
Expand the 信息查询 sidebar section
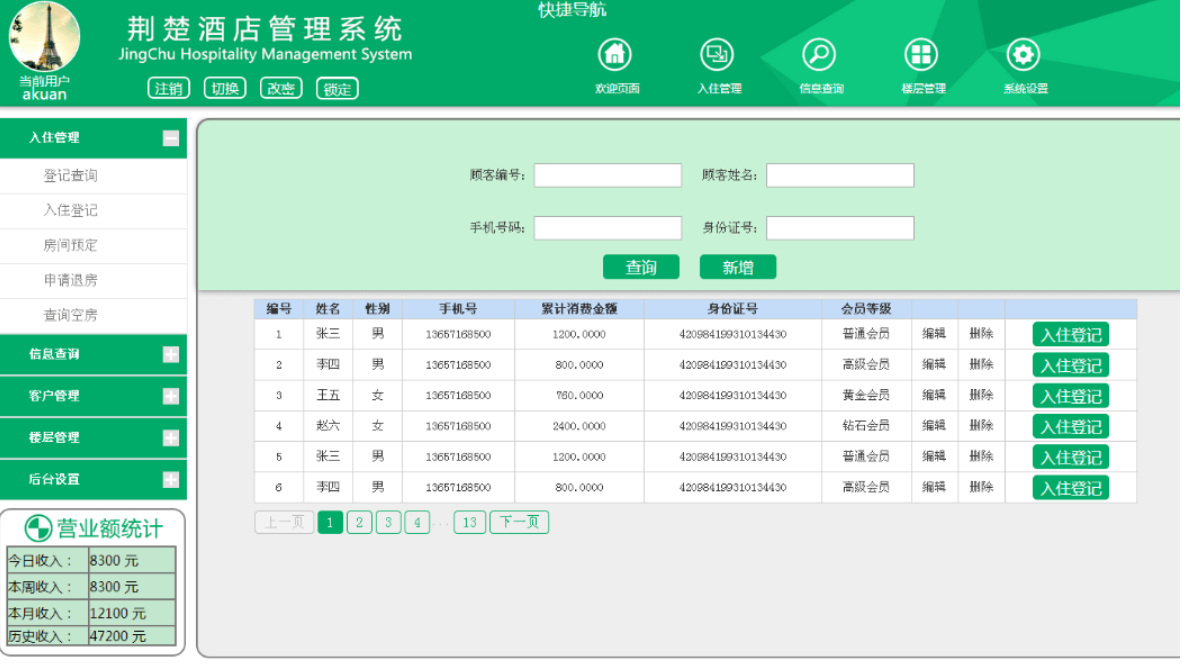(x=171, y=354)
